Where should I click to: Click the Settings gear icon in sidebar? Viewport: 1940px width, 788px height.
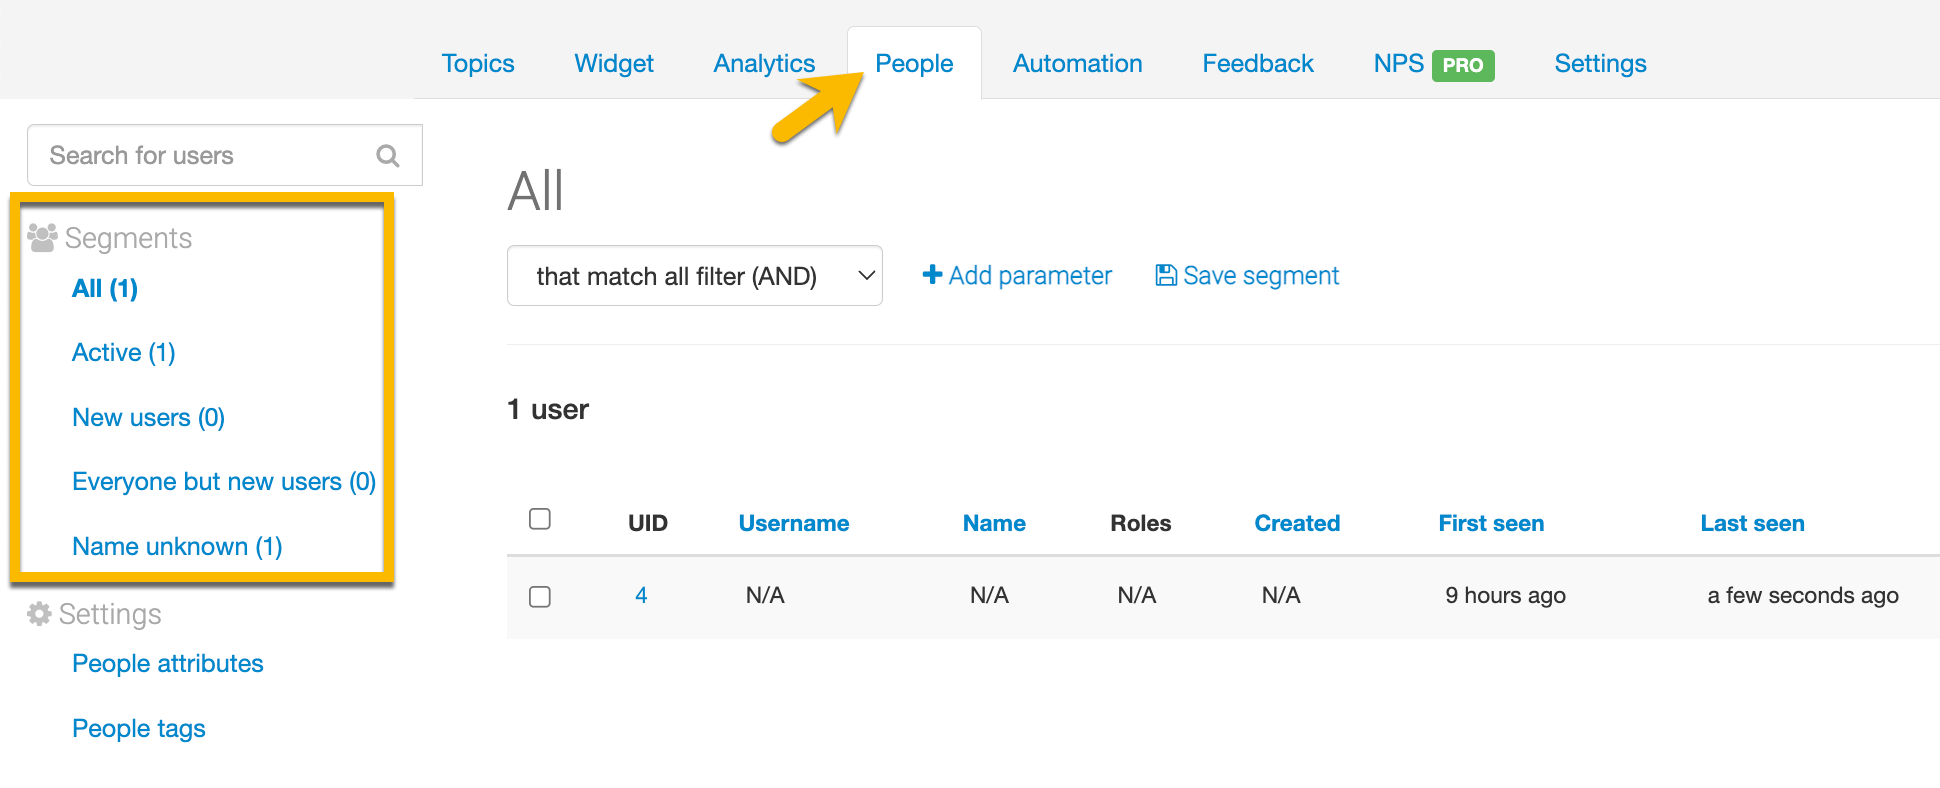(39, 614)
